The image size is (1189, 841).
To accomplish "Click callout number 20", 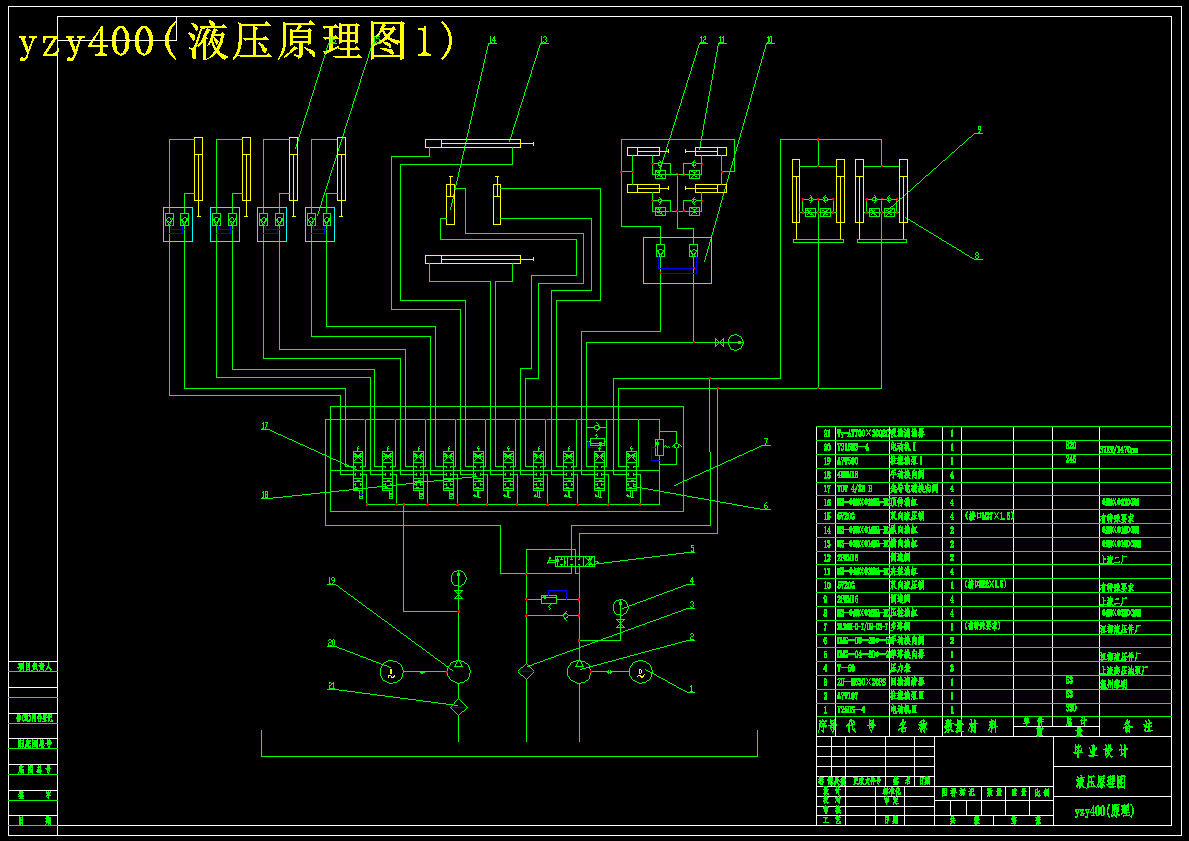I will pyautogui.click(x=331, y=642).
